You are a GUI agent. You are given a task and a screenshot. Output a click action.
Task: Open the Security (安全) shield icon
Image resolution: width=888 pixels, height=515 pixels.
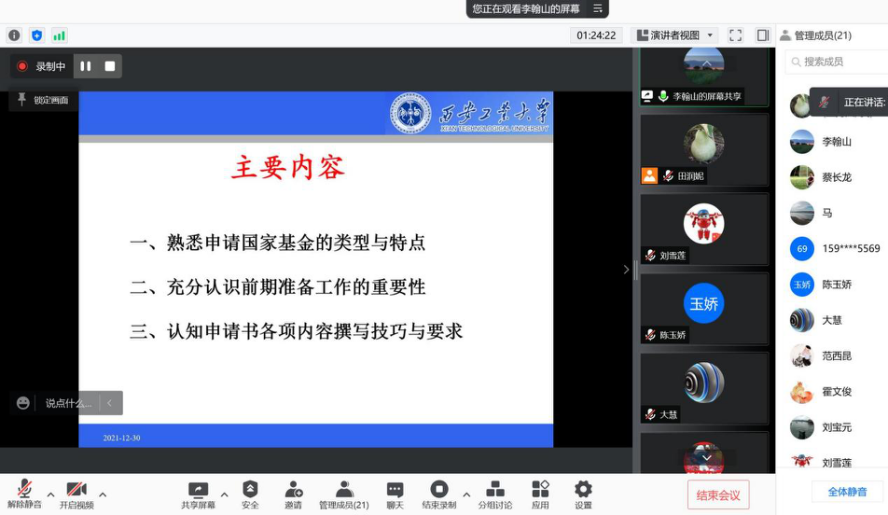(x=250, y=493)
